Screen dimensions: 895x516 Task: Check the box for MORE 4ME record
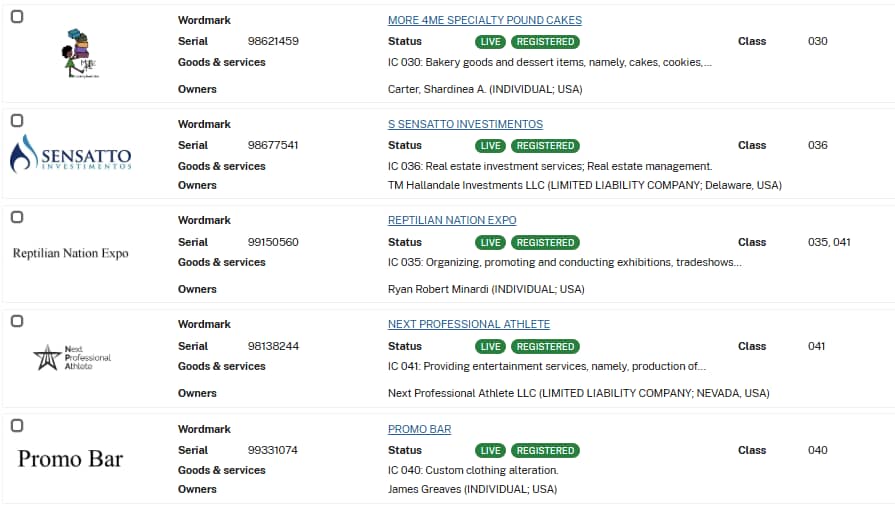[17, 17]
